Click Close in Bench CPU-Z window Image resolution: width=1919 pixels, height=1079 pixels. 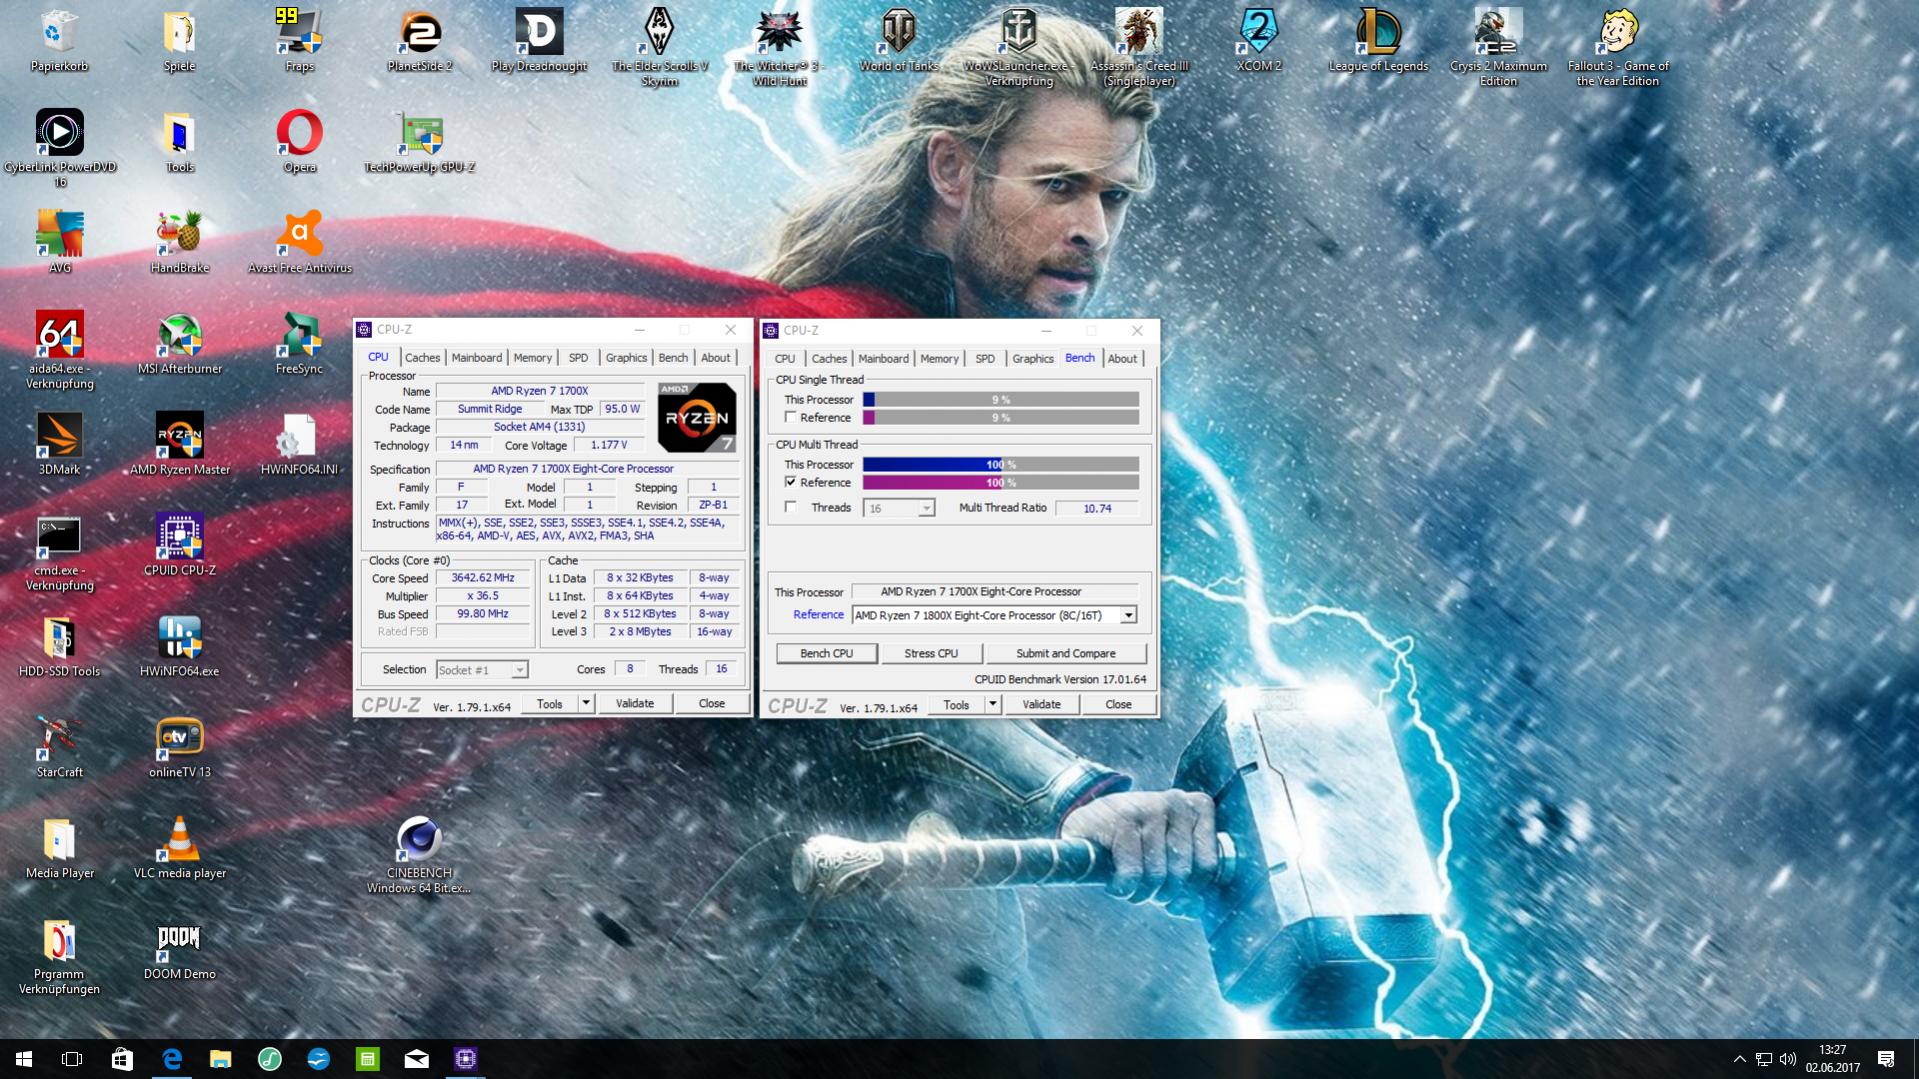[x=1118, y=705]
